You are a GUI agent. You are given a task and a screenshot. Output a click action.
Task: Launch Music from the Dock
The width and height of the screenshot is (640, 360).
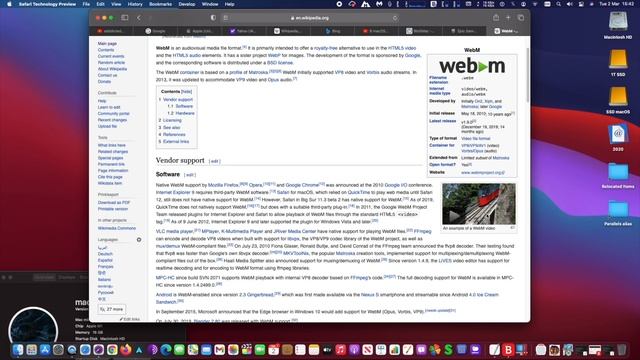coord(340,349)
